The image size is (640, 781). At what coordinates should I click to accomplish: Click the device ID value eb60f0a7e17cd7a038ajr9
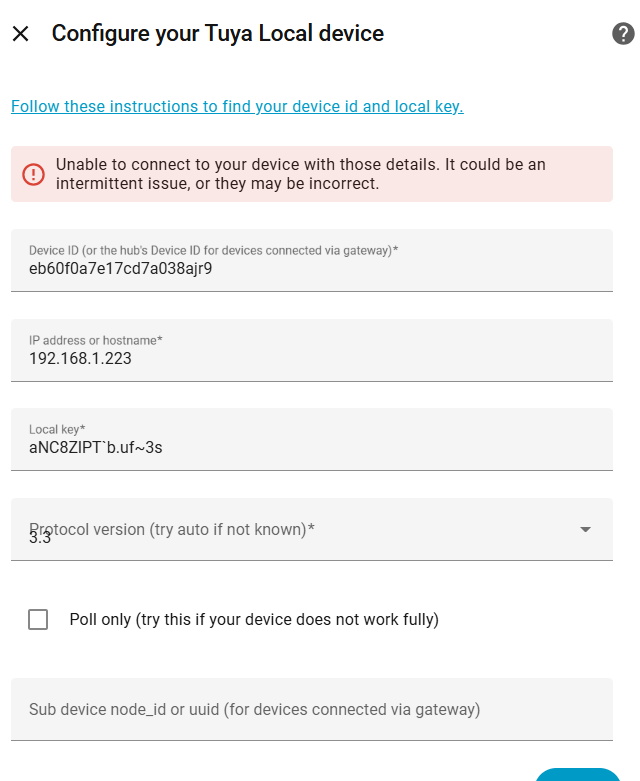[x=120, y=269]
